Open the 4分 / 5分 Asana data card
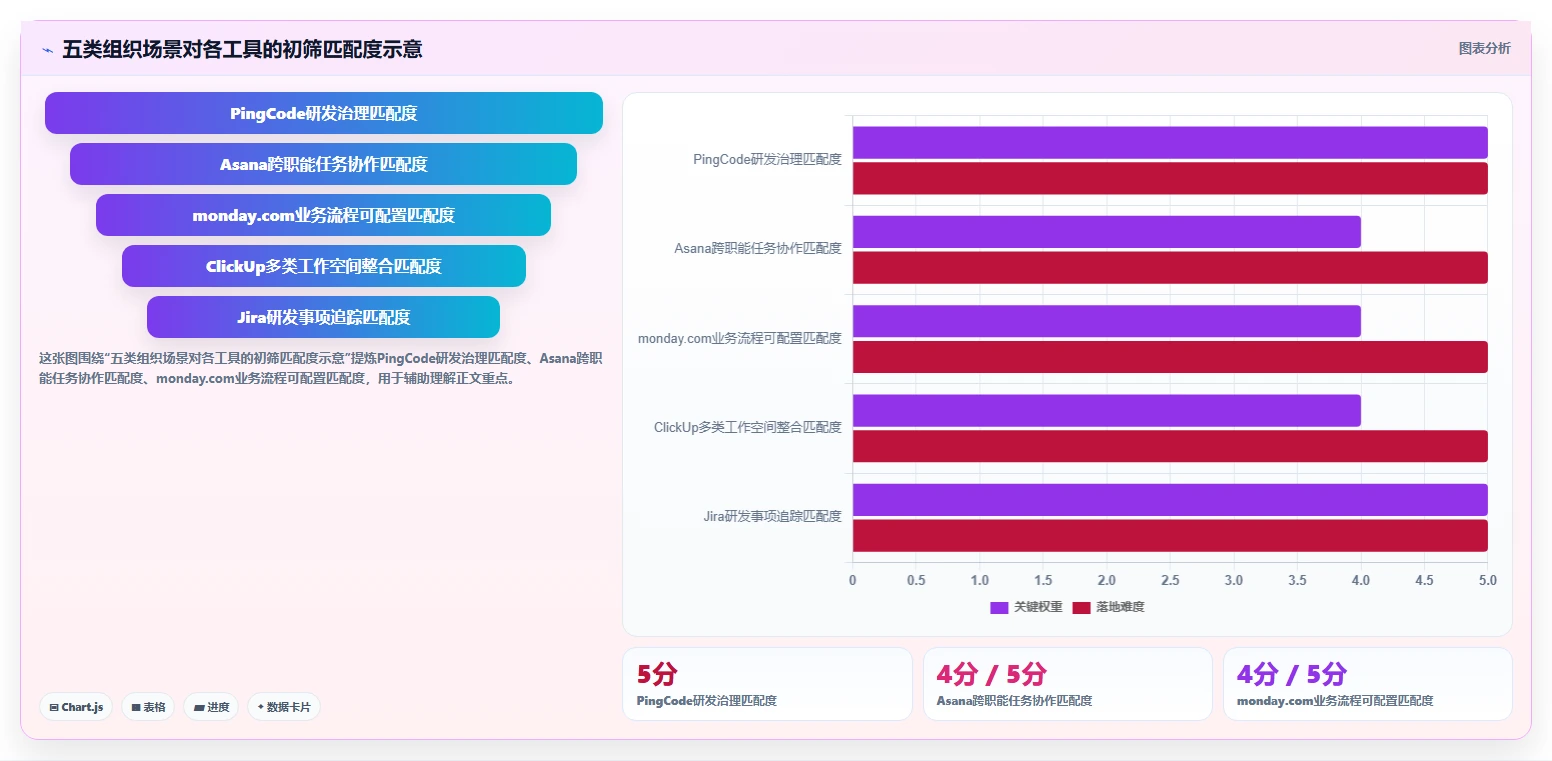The height and width of the screenshot is (761, 1552). [x=1067, y=684]
